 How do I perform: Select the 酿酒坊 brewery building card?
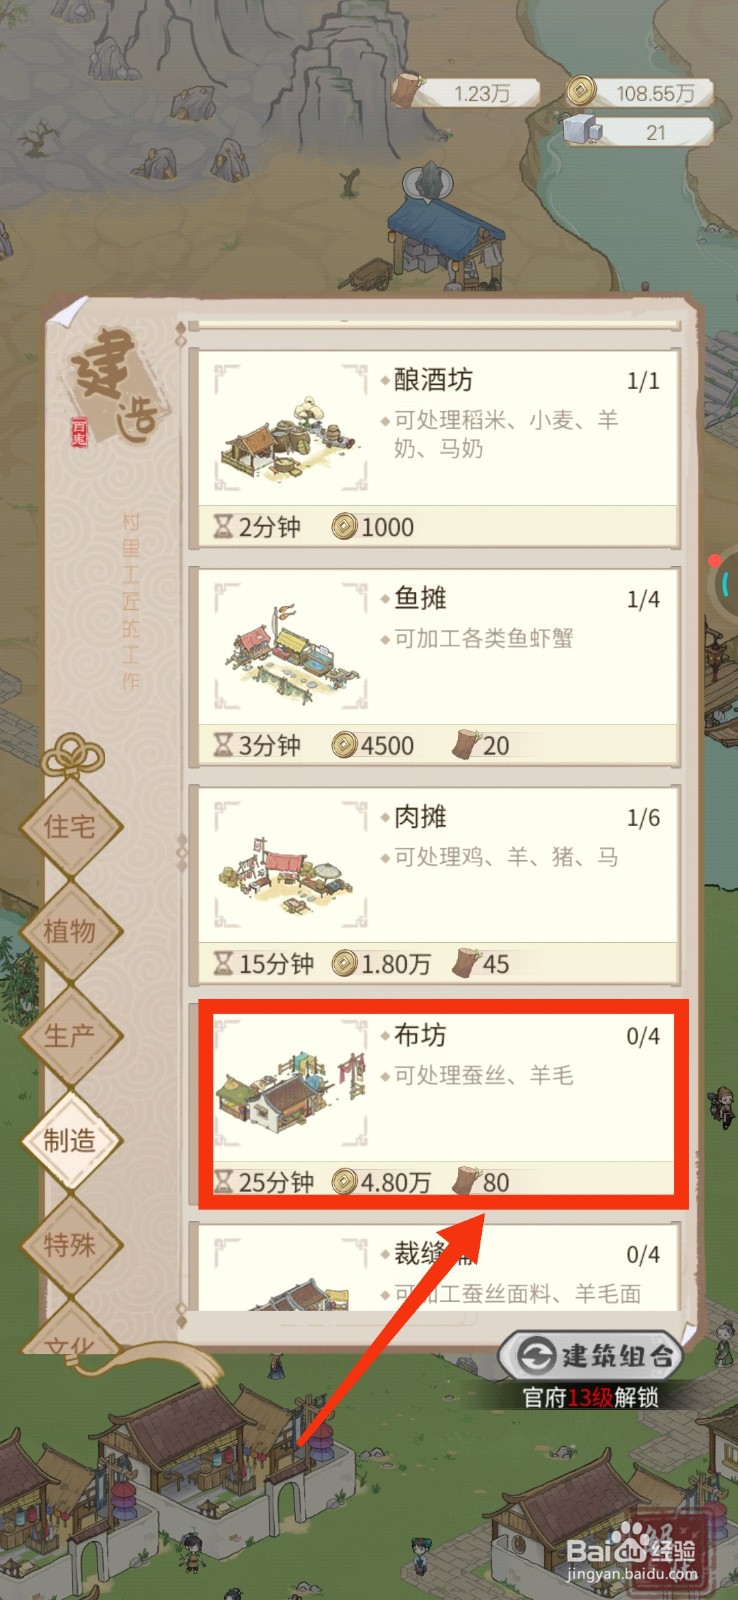[438, 447]
